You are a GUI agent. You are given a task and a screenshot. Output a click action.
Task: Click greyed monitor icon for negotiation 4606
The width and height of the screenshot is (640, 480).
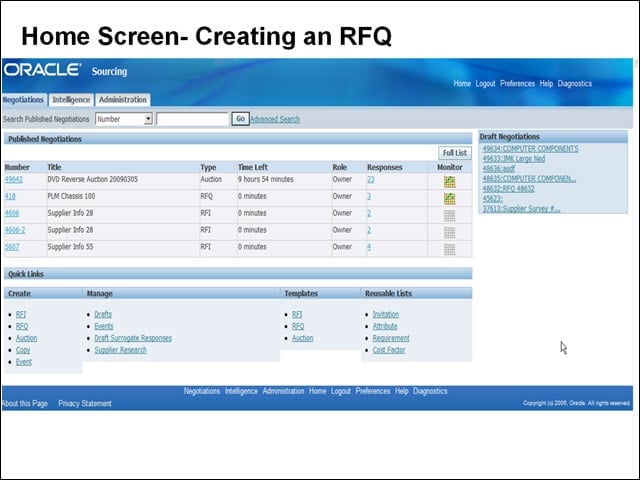449,216
